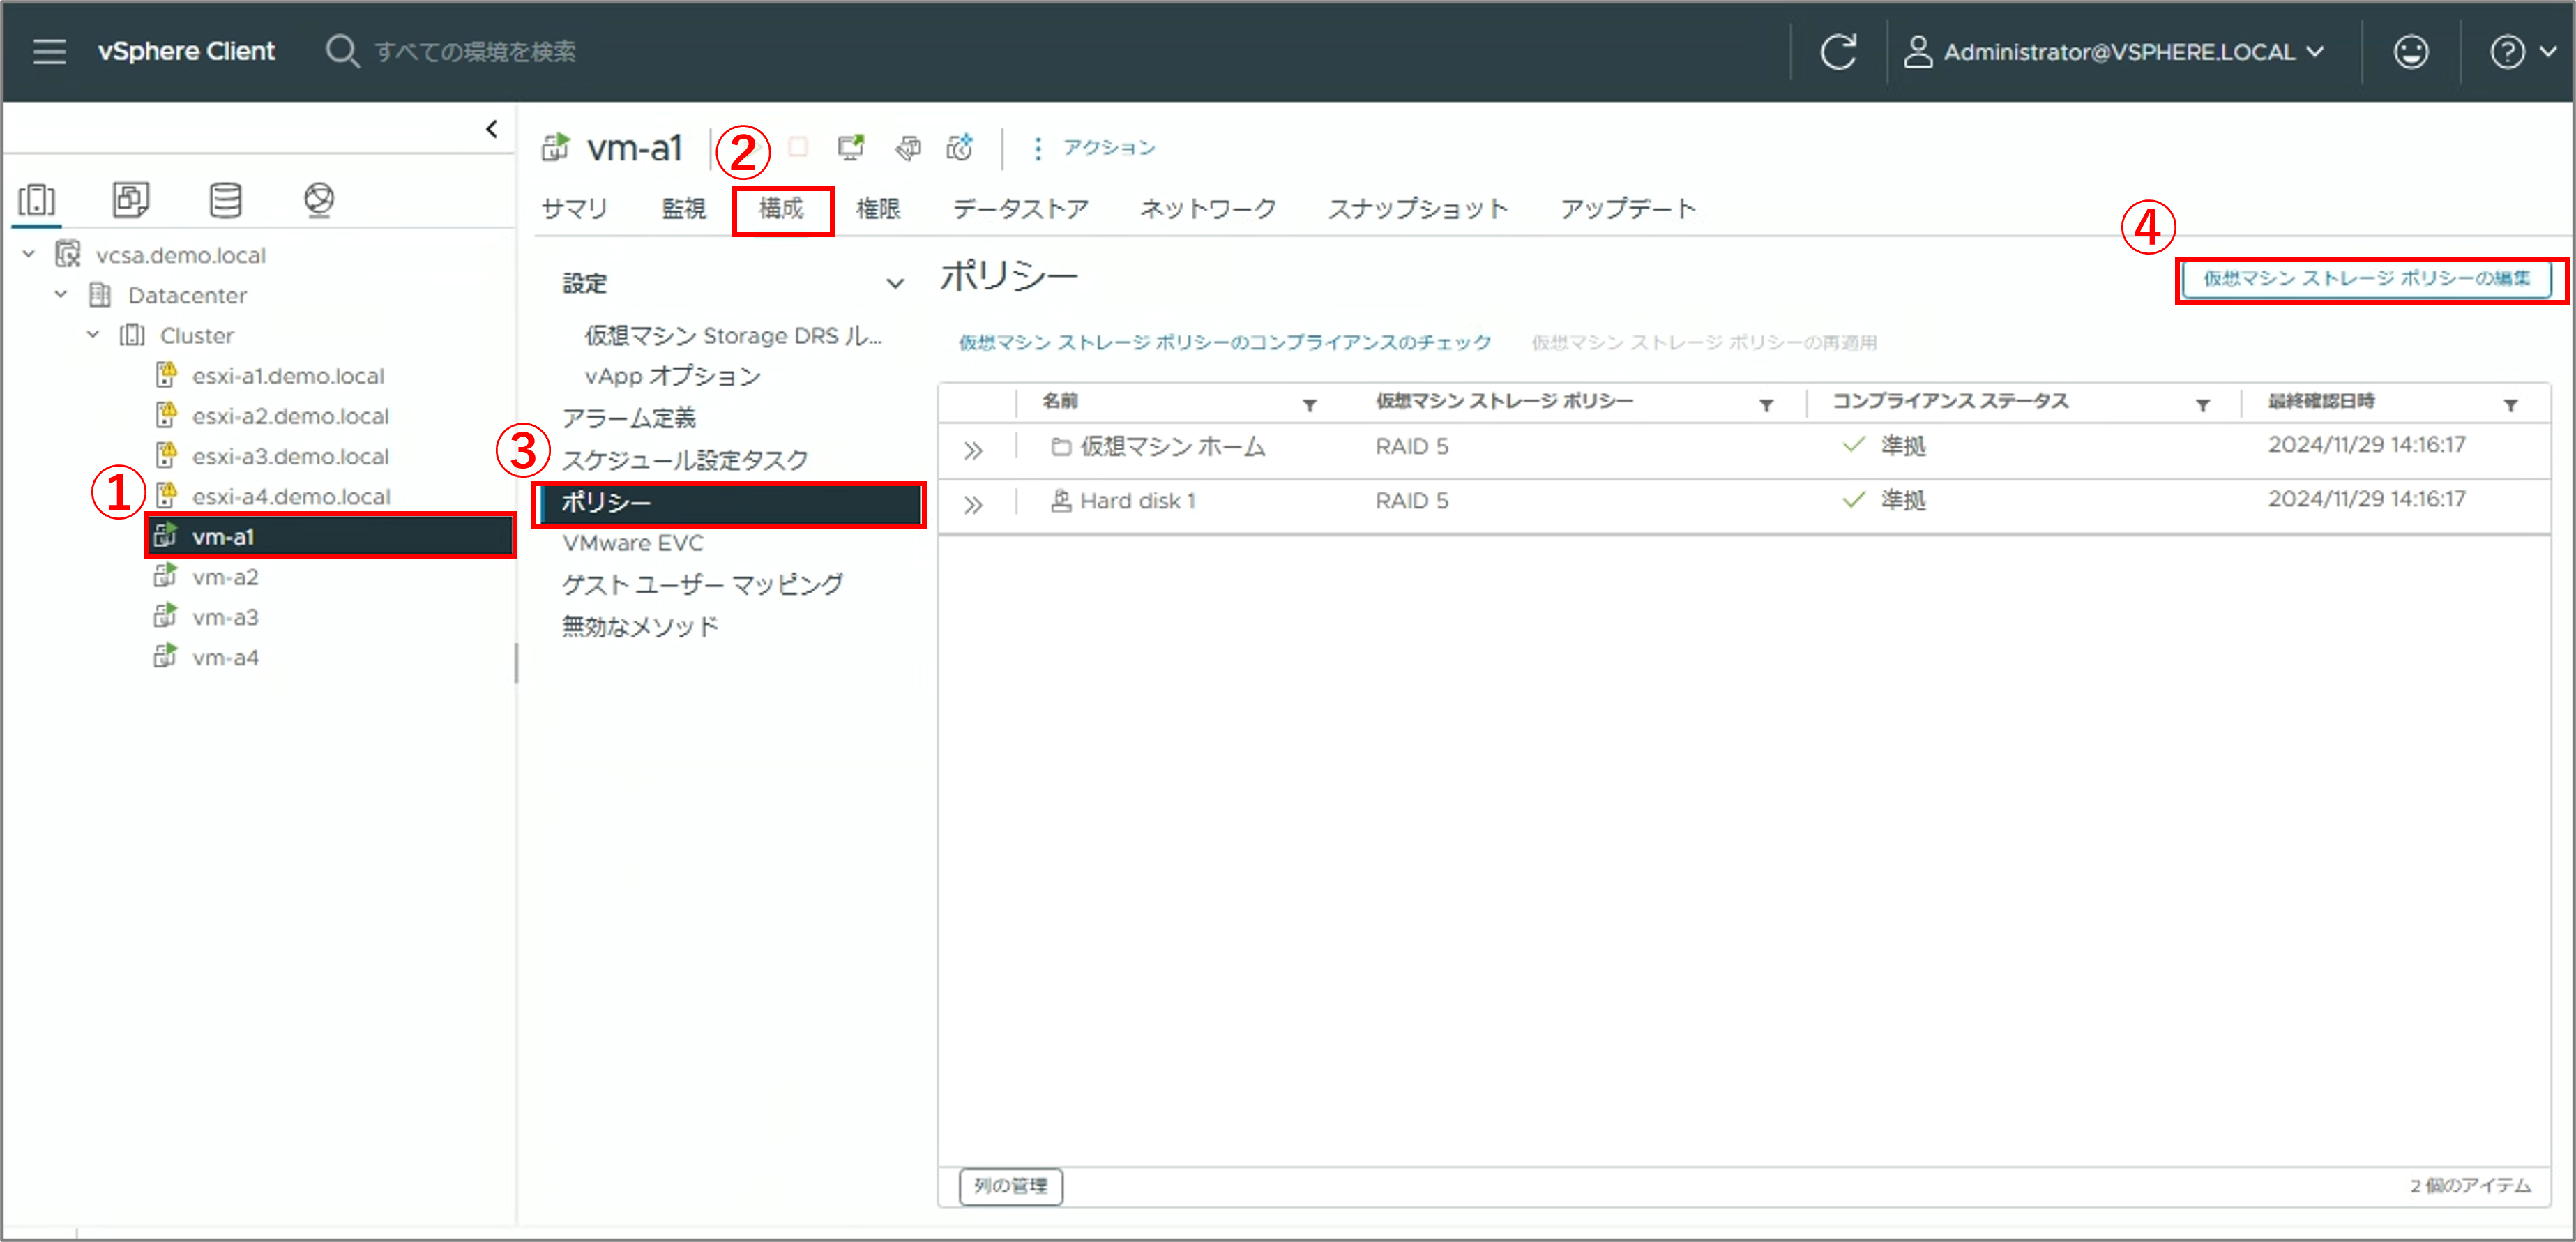The image size is (2576, 1242).
Task: Select host esxi-a2.demo.local
Action: (x=290, y=416)
